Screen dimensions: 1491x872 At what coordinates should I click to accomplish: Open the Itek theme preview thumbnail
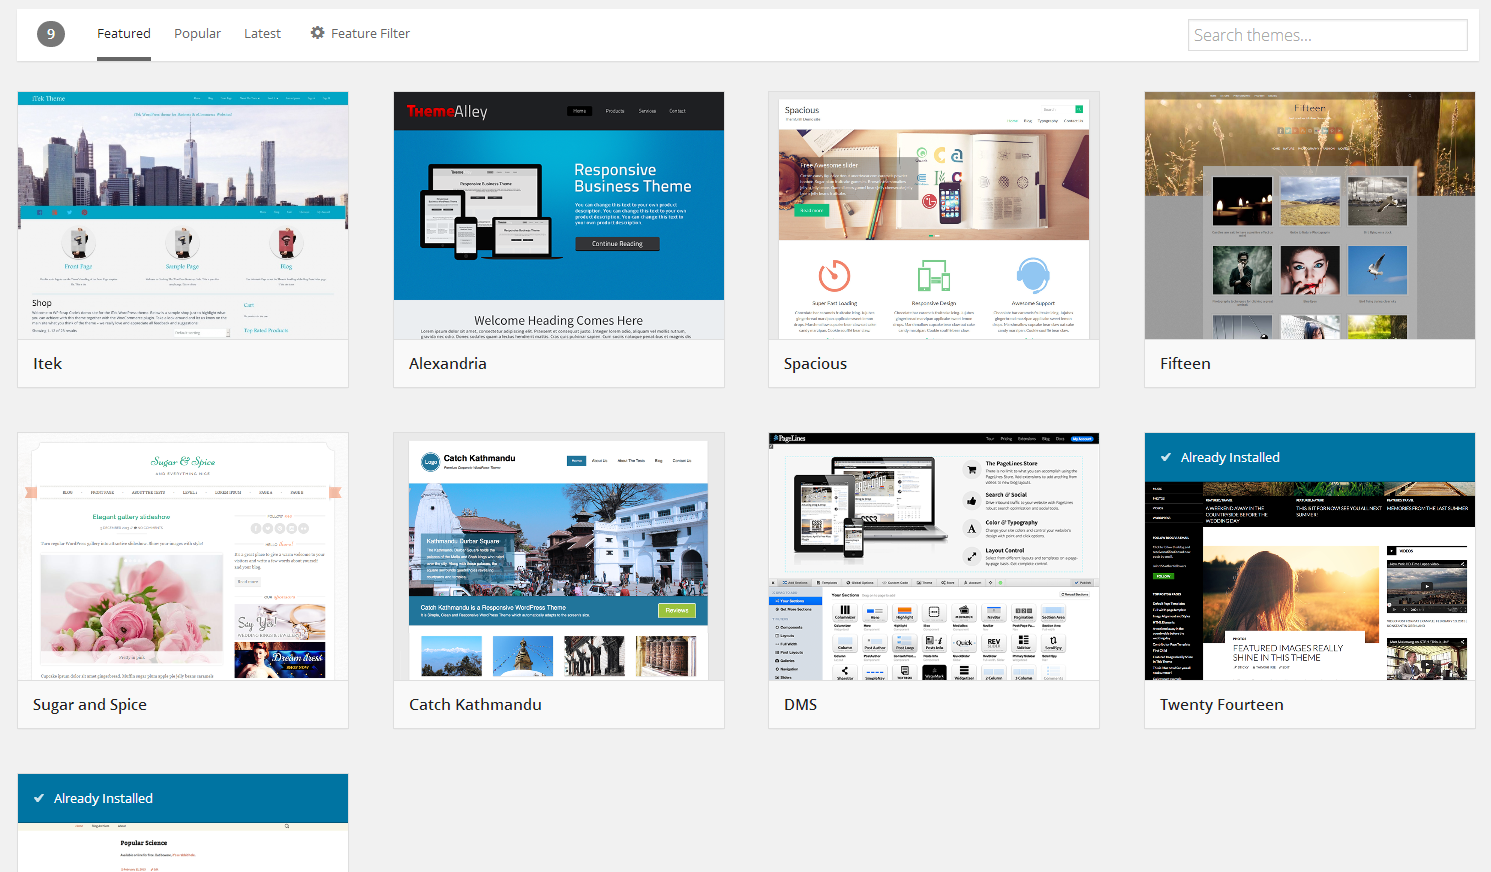(x=183, y=216)
